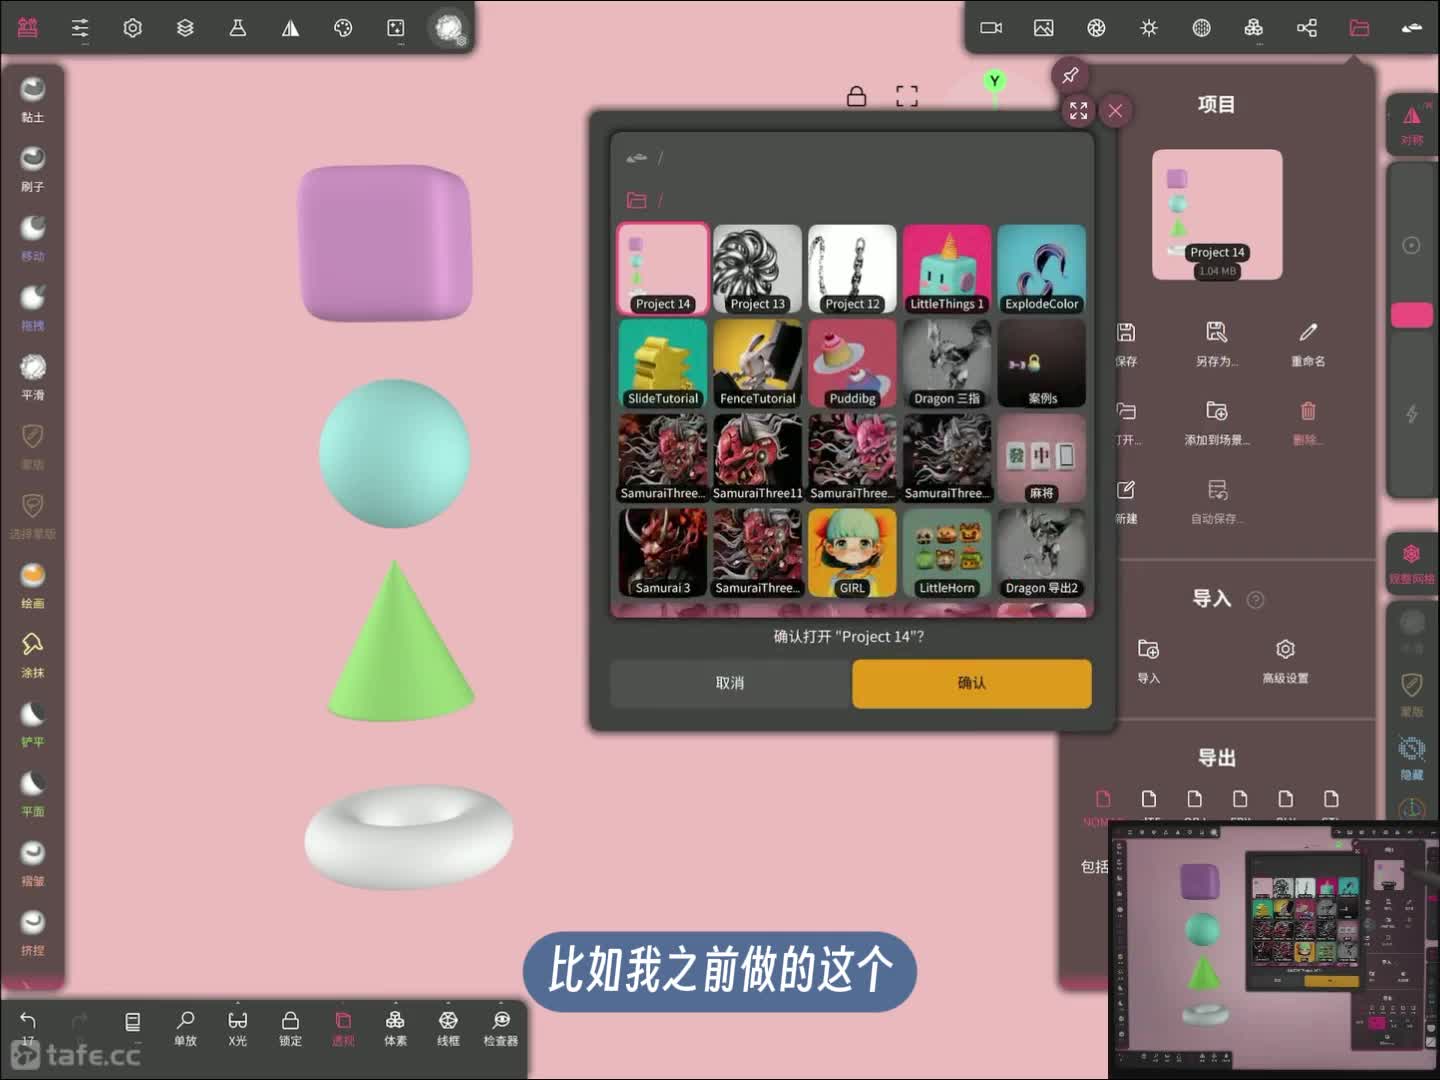Open the topology hexagon menu in top toolbar

pos(132,28)
